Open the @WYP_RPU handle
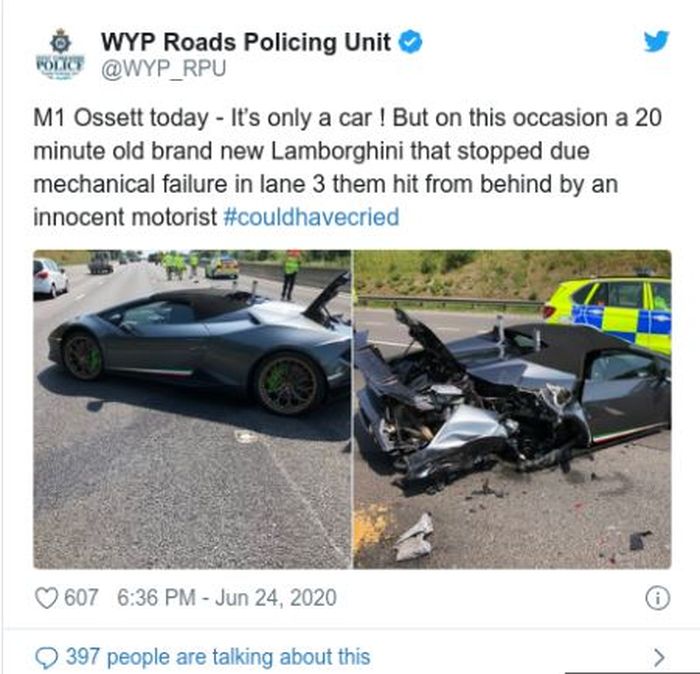 (163, 69)
